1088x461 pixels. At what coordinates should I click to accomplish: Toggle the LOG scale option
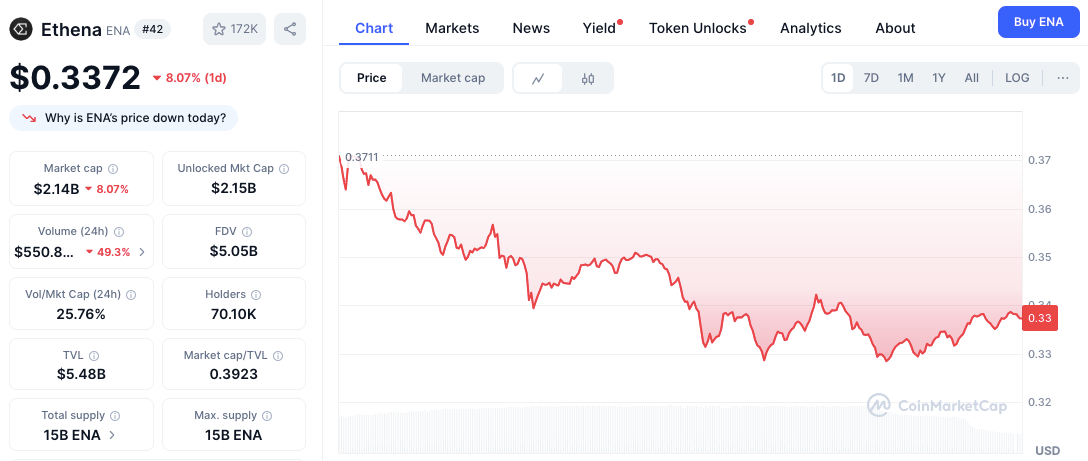point(1017,78)
